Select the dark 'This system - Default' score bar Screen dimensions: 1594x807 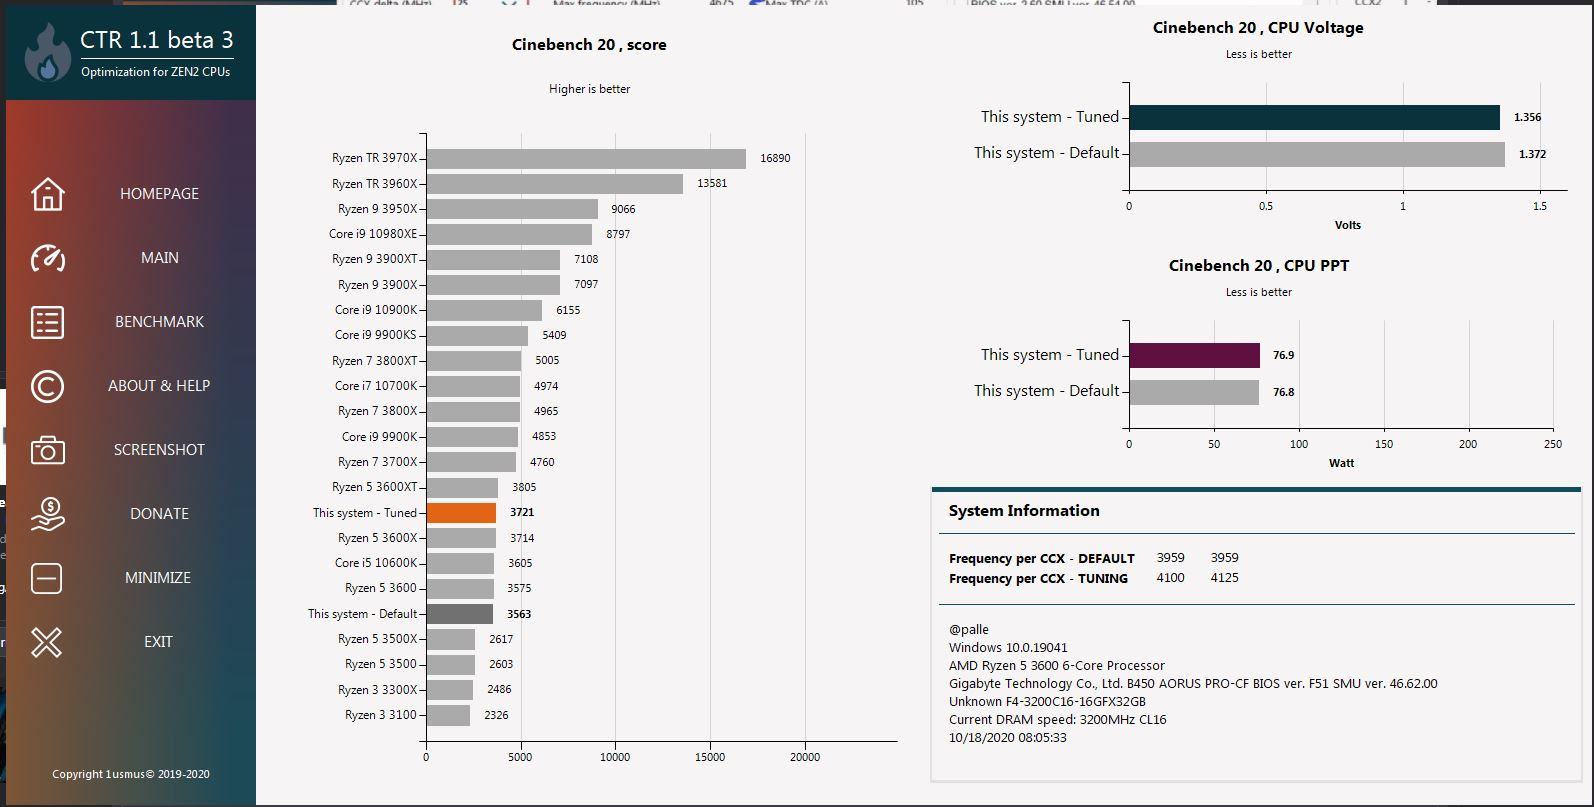coord(460,614)
